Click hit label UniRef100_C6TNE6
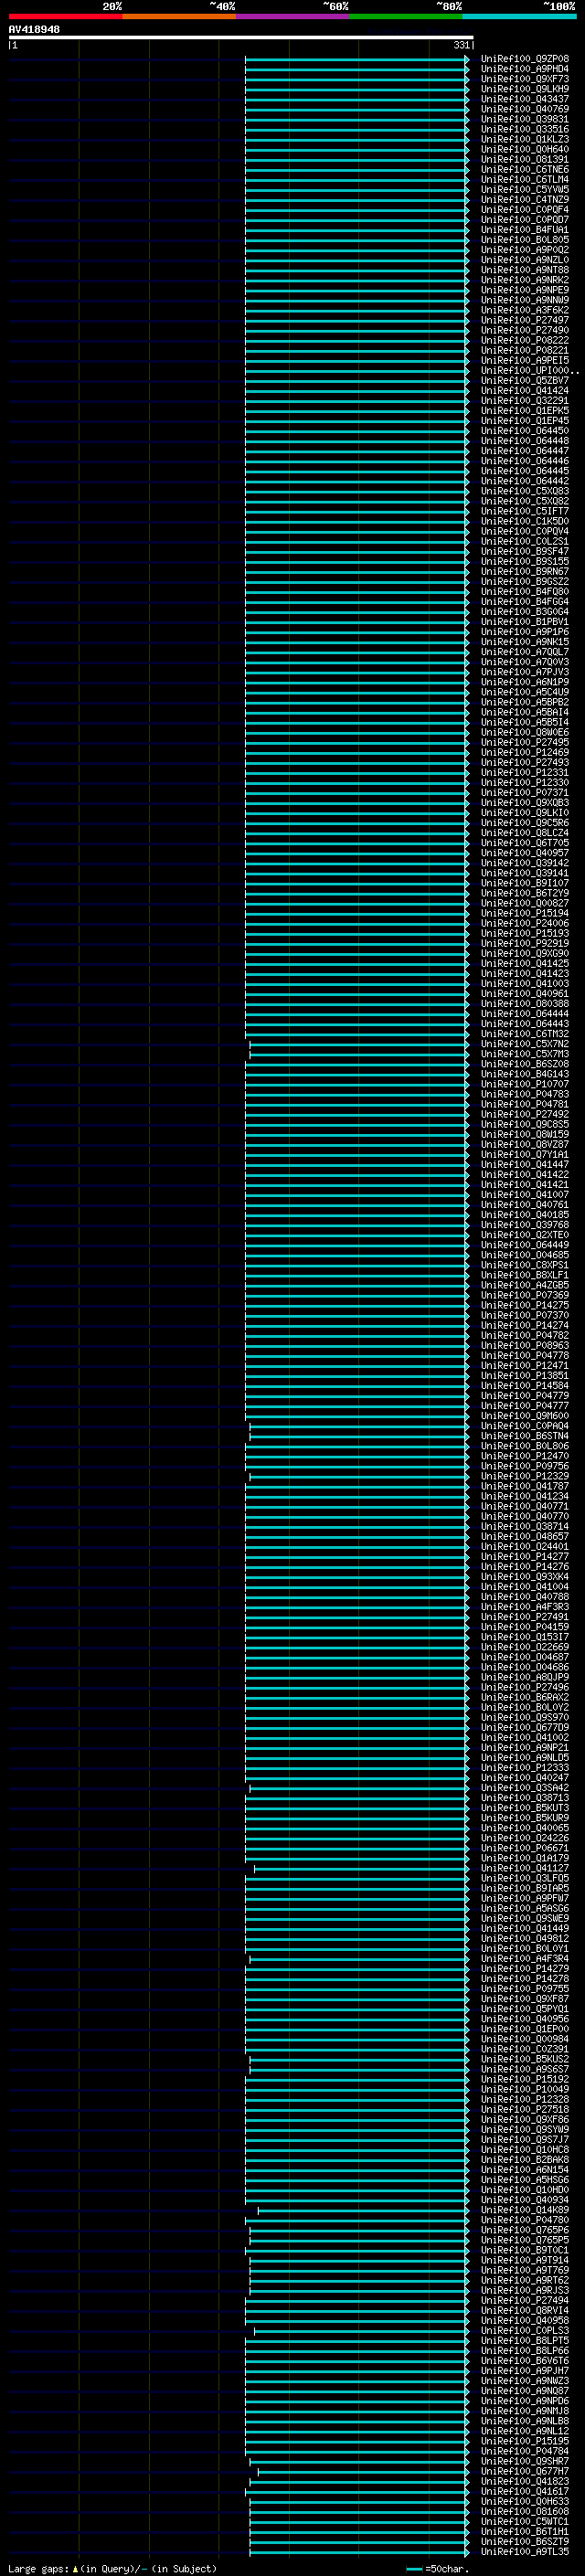The image size is (585, 2576). pos(525,170)
